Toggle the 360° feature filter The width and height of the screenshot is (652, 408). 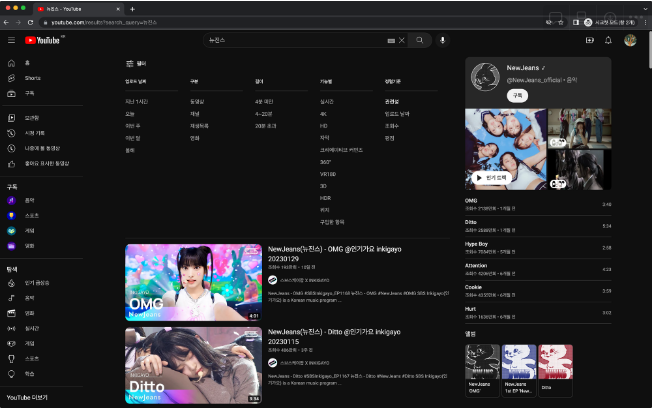(x=325, y=162)
